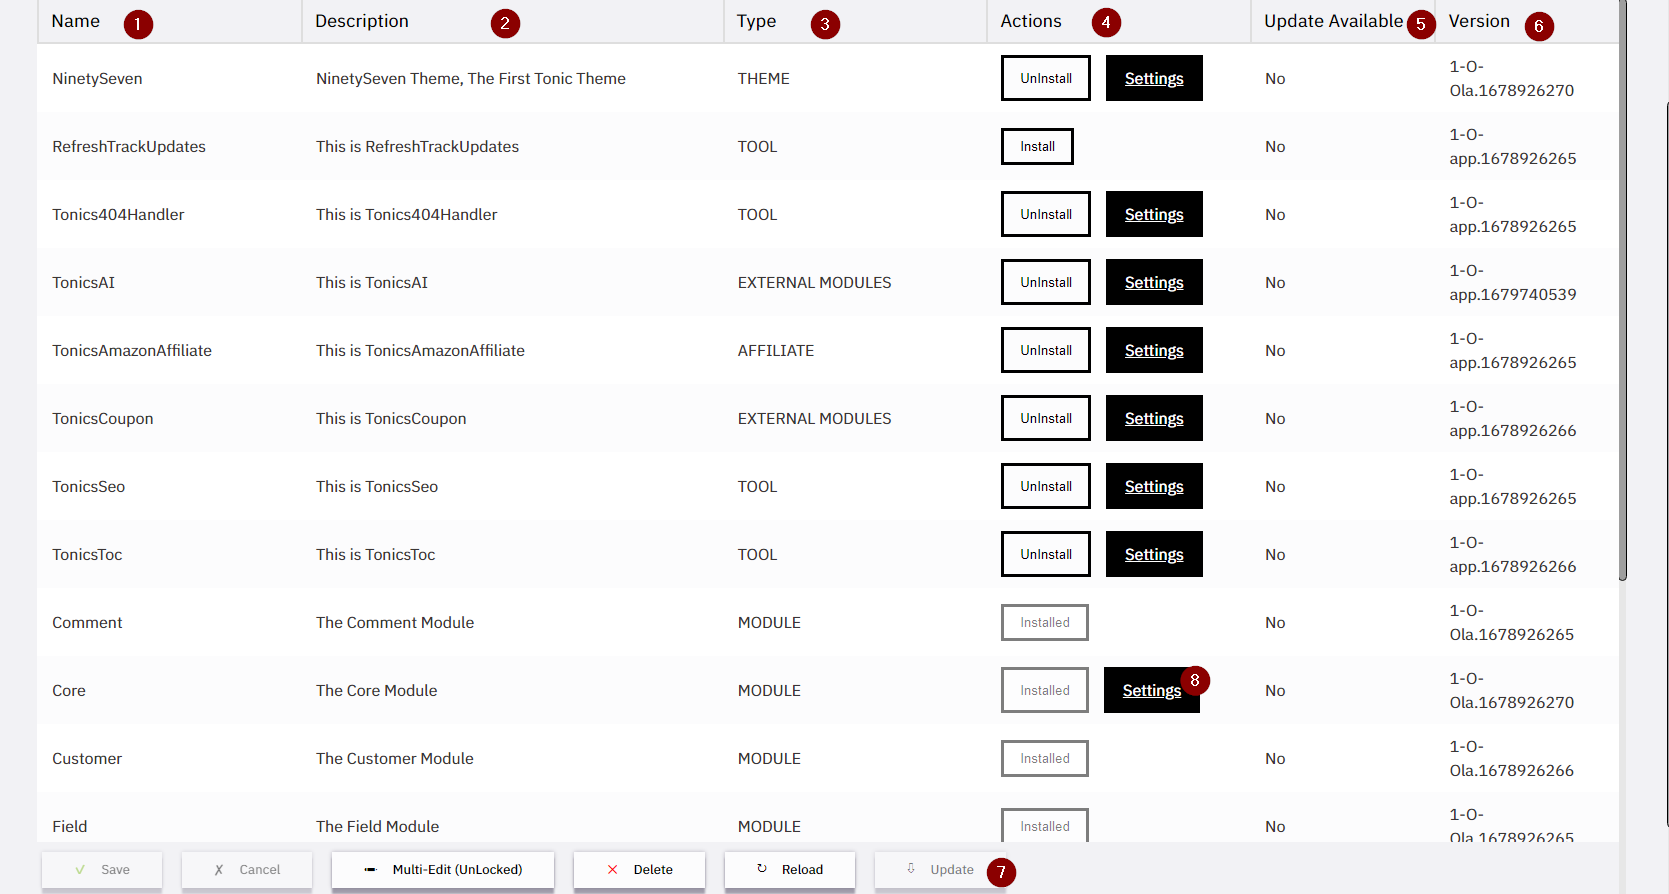Click 'NinetySeven Theme, The First Tonic Theme' description

(x=471, y=78)
